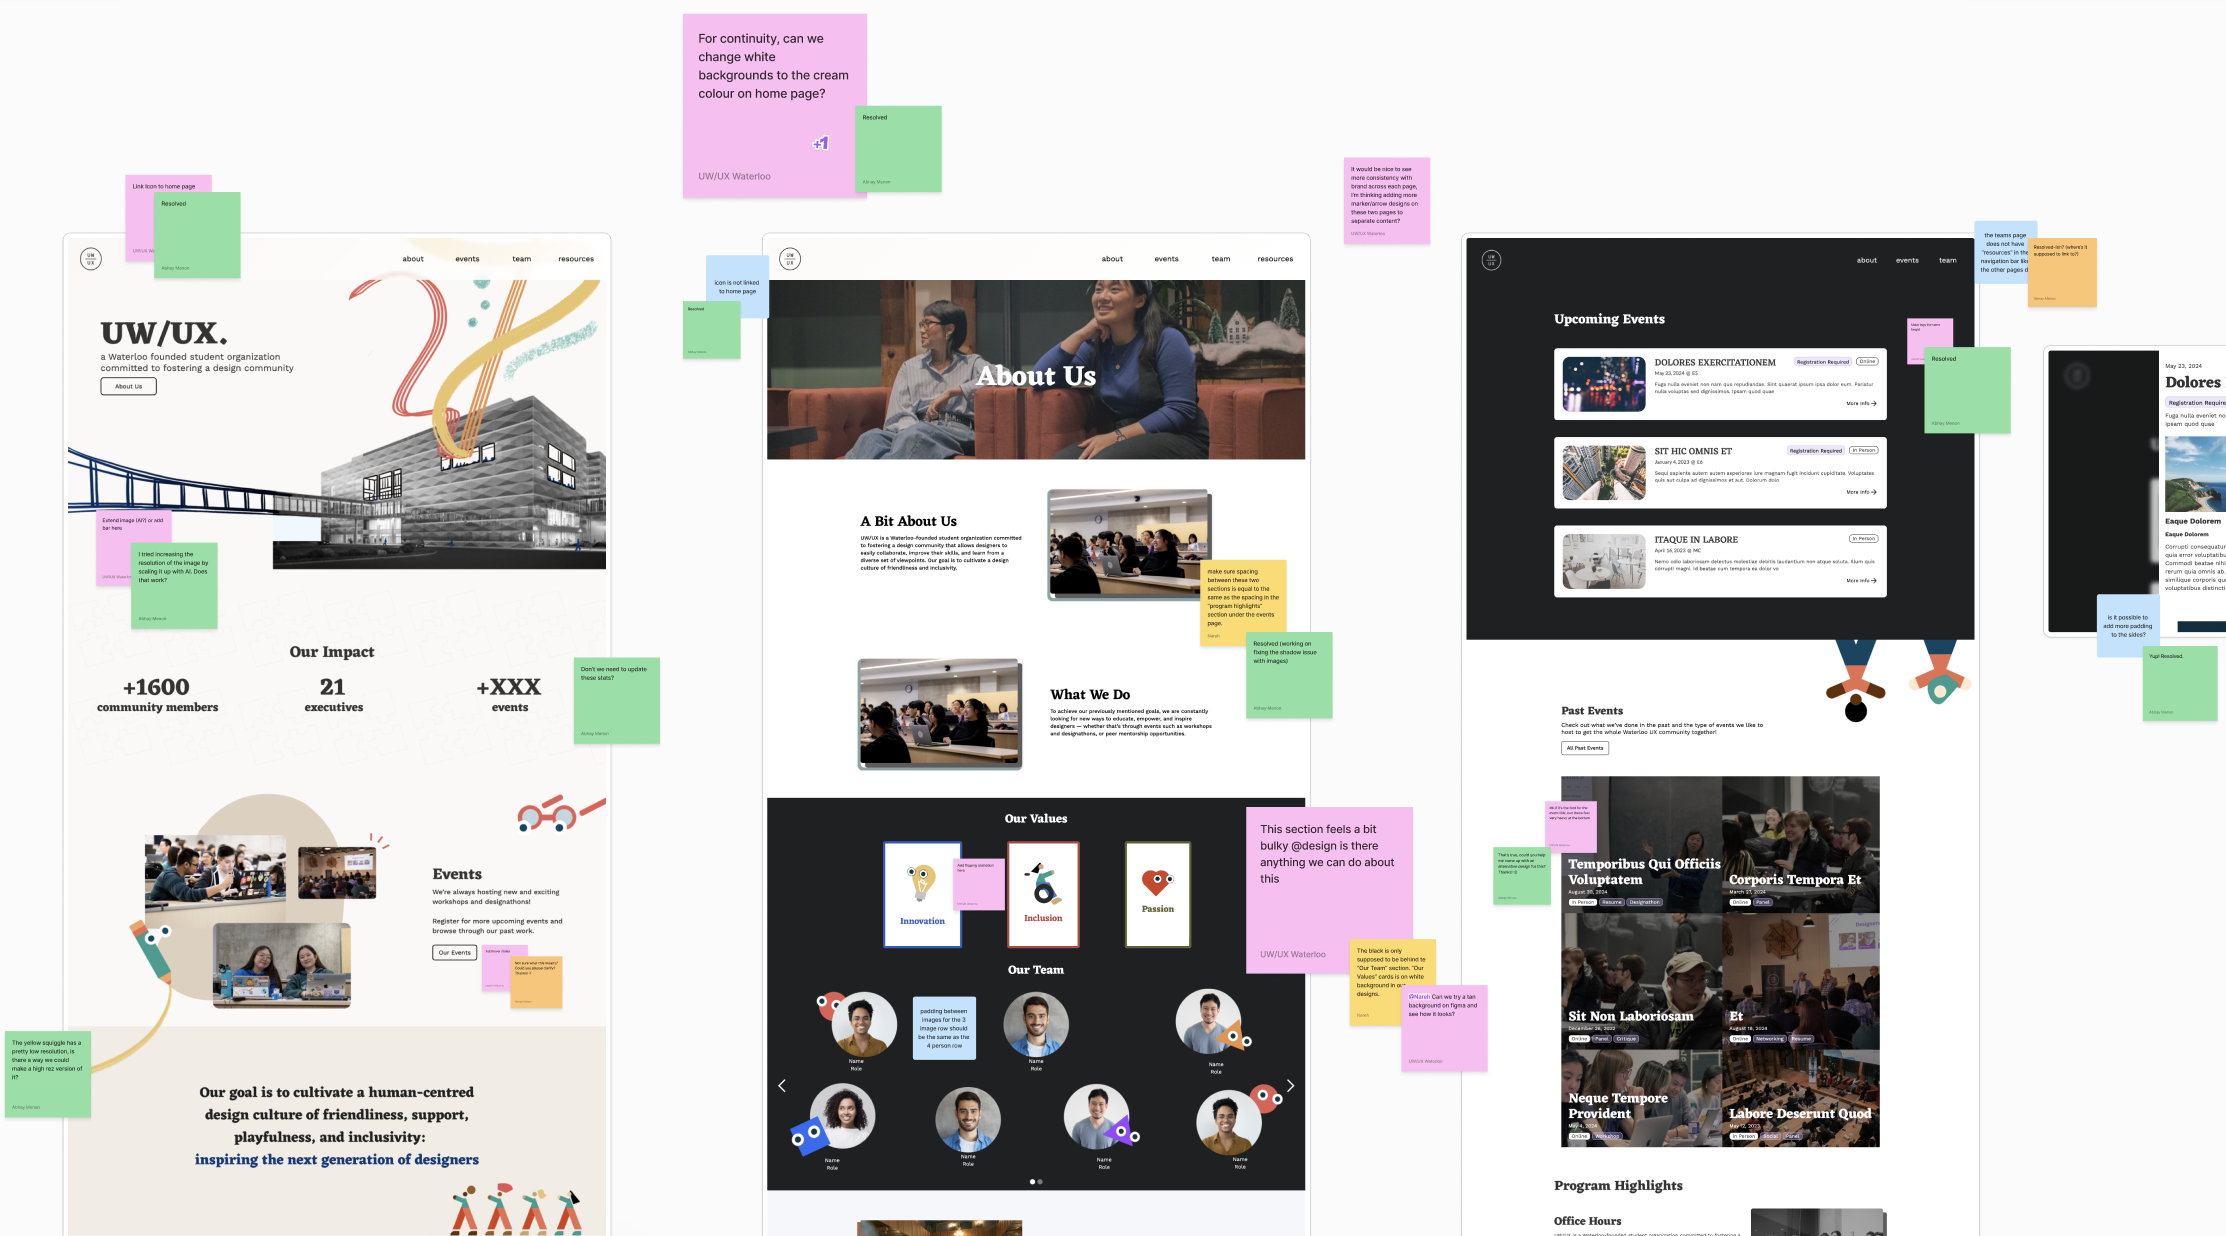Screen dimensions: 2226x1236
Task: Click the All Past Events button
Action: (x=1585, y=747)
